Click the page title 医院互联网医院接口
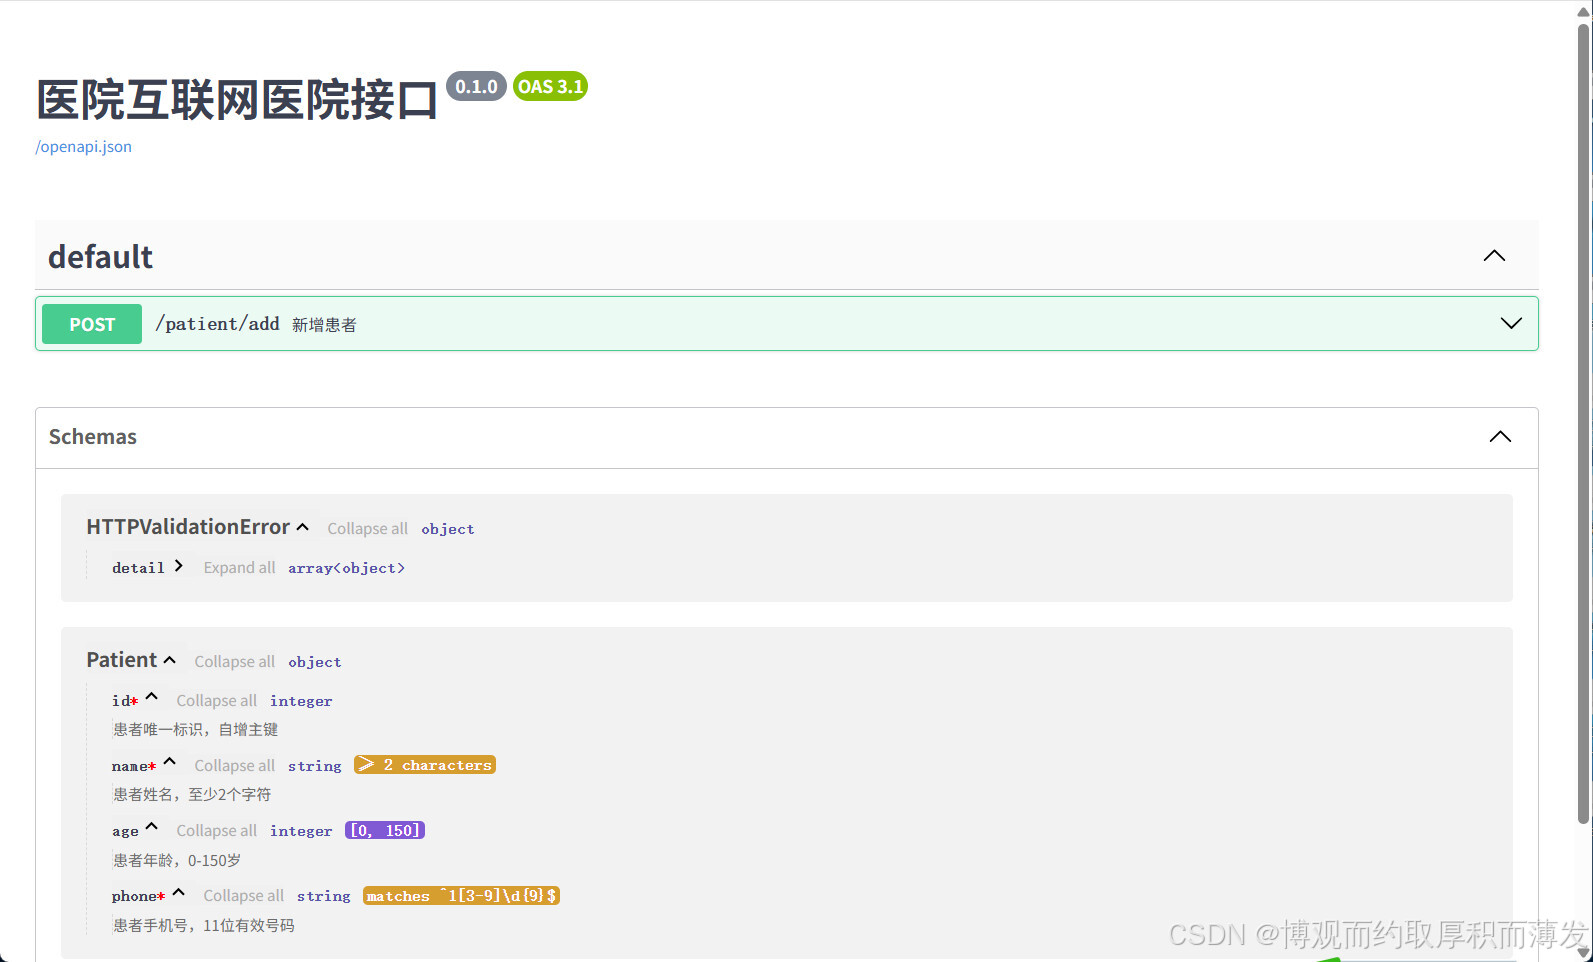 point(237,100)
